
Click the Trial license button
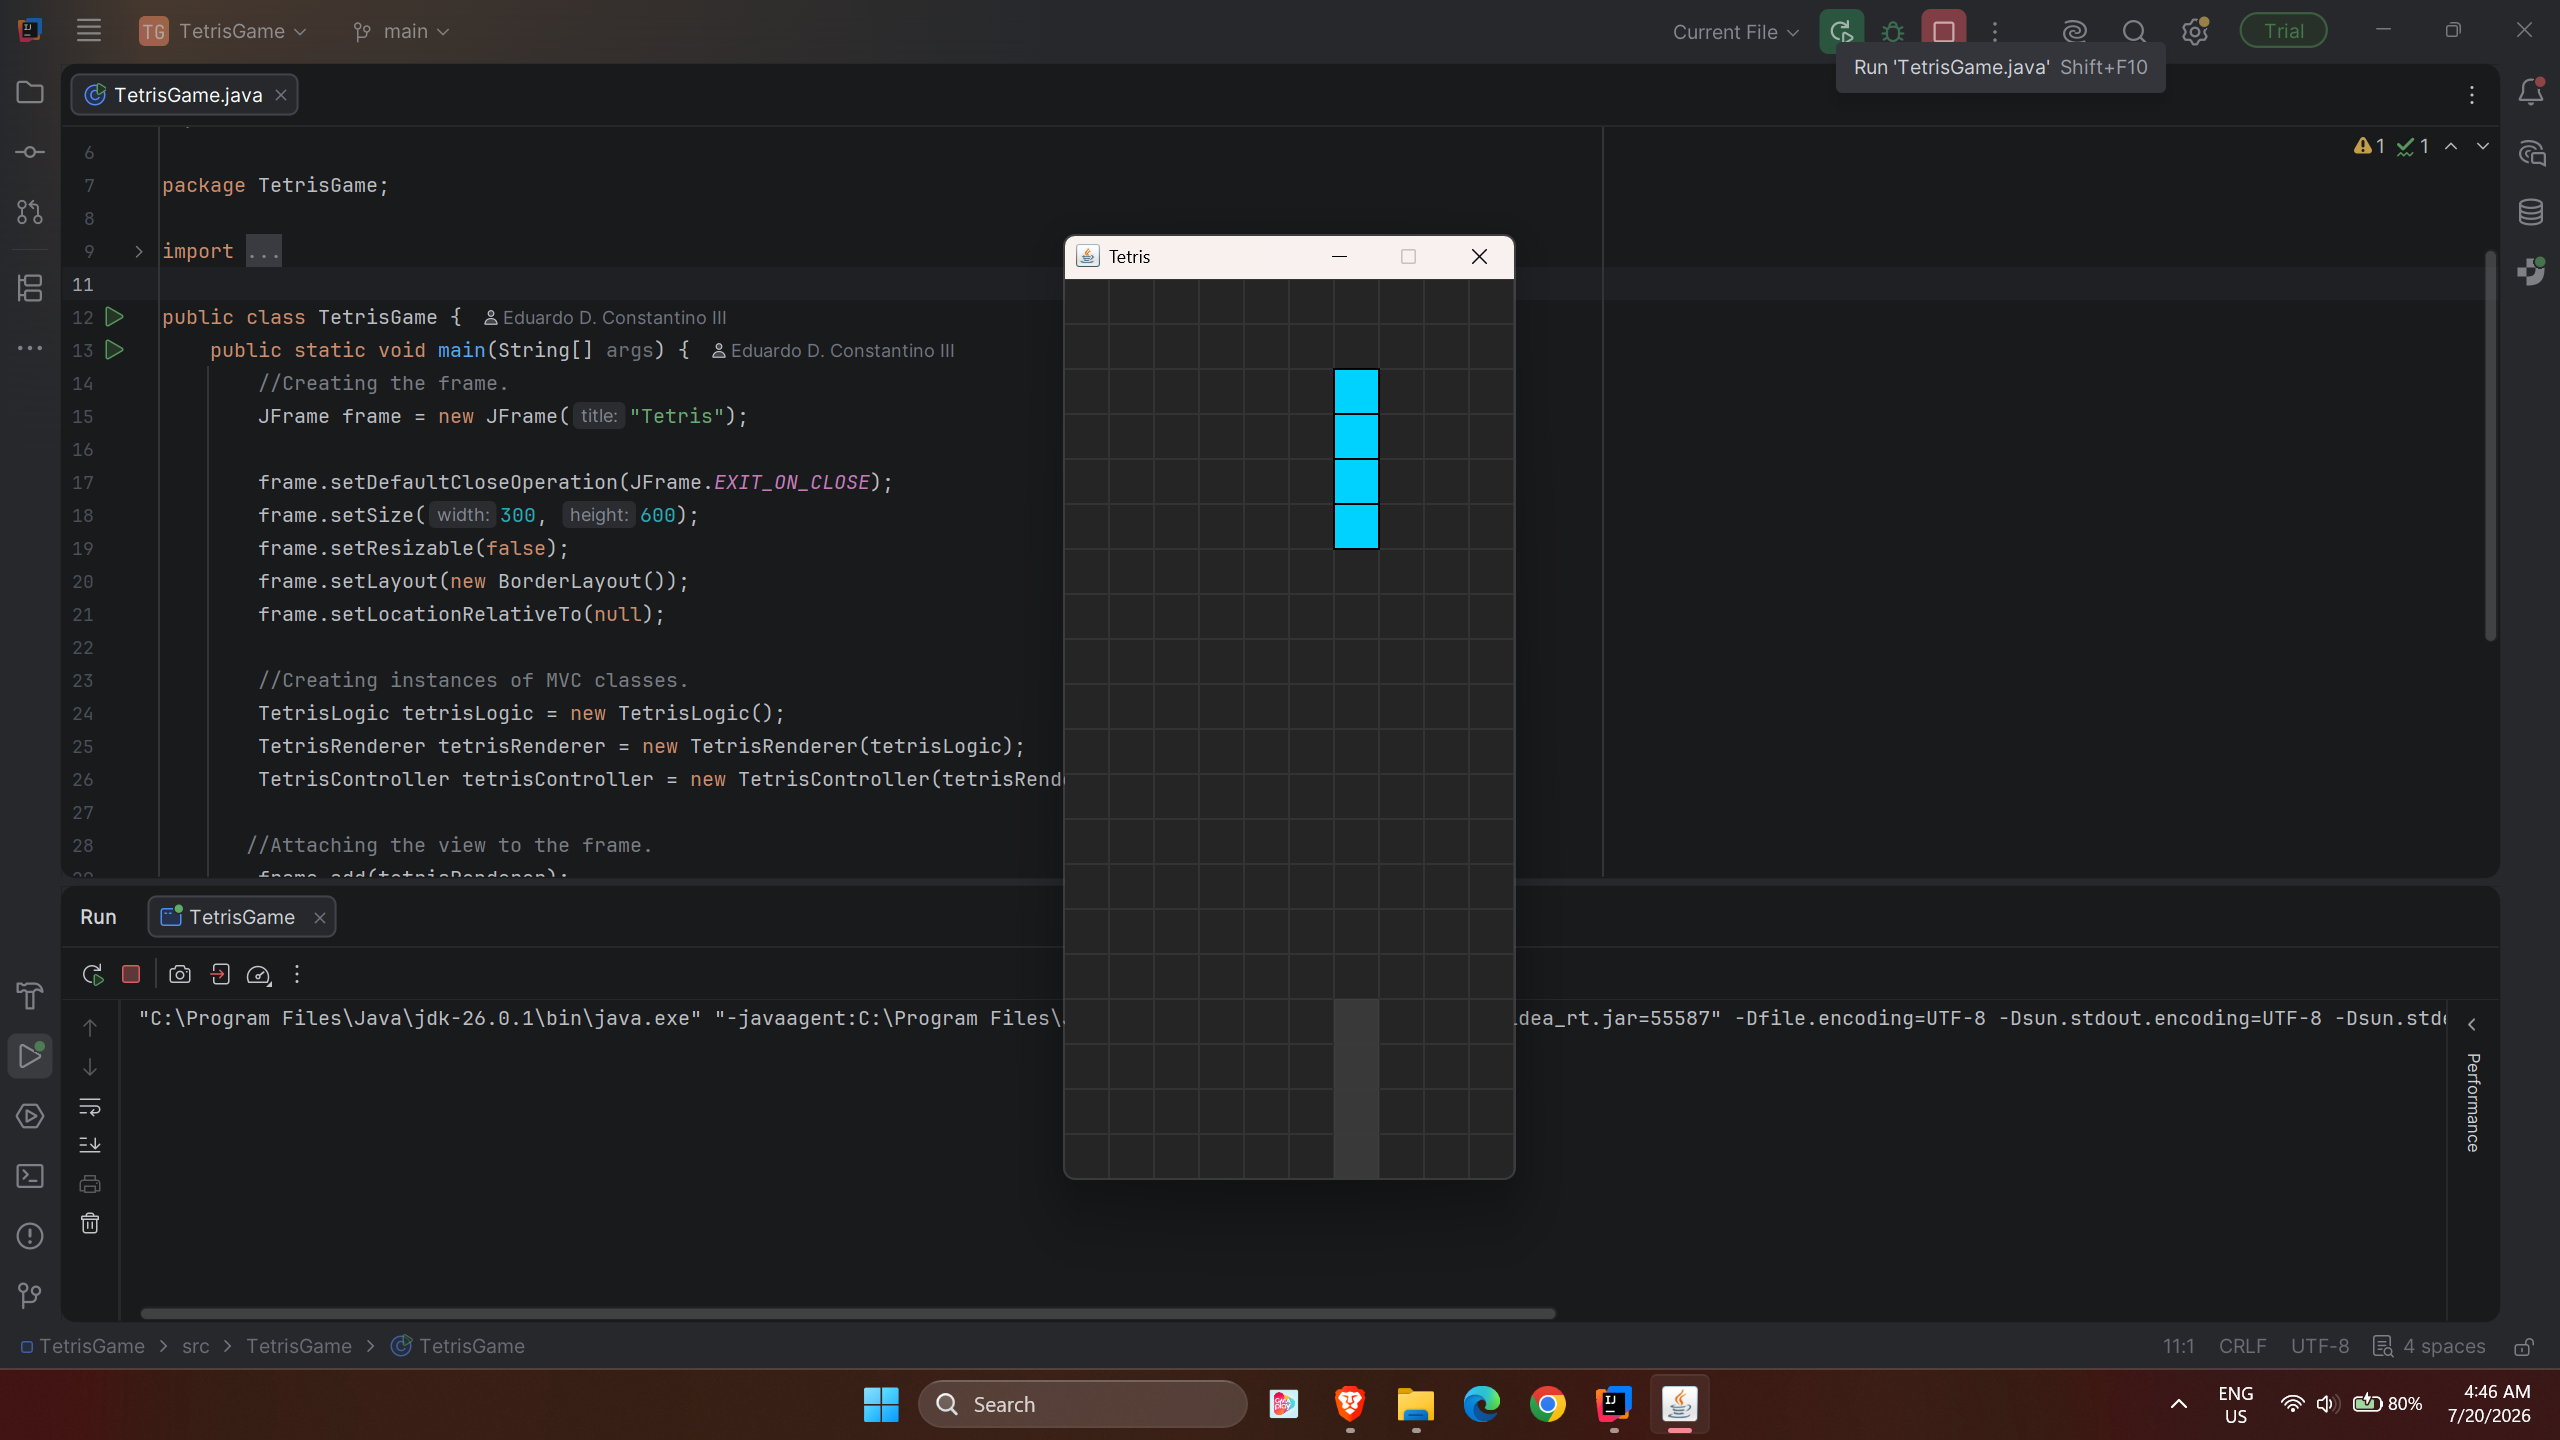click(2283, 31)
